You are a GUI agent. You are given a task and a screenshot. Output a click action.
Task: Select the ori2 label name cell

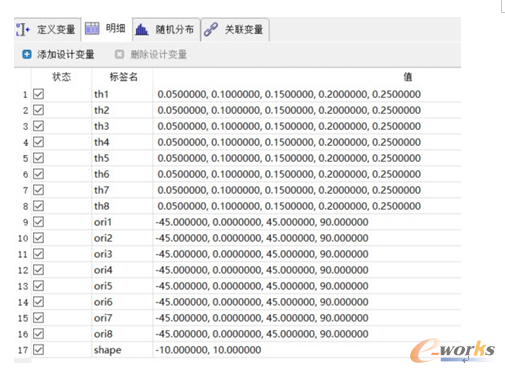[122, 238]
